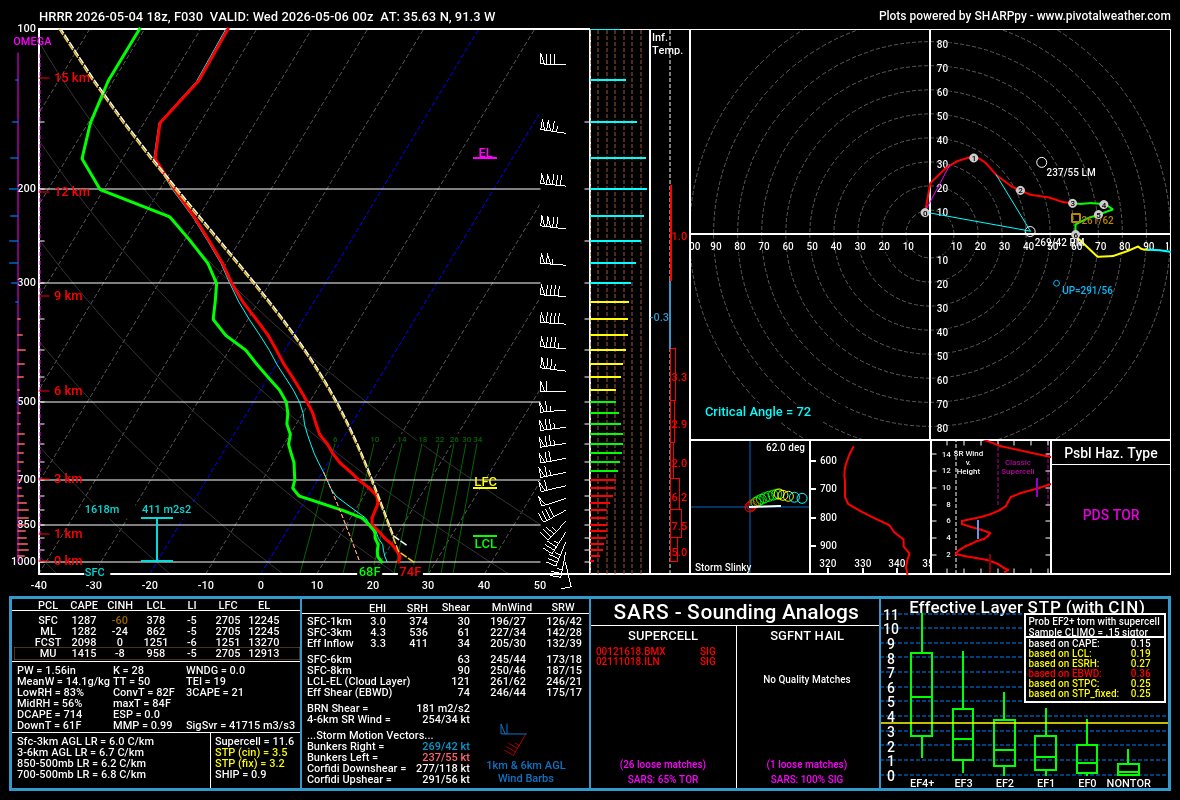The image size is (1180, 800).
Task: Click the Bunkers right mover circle on hodograph
Action: click(1030, 232)
